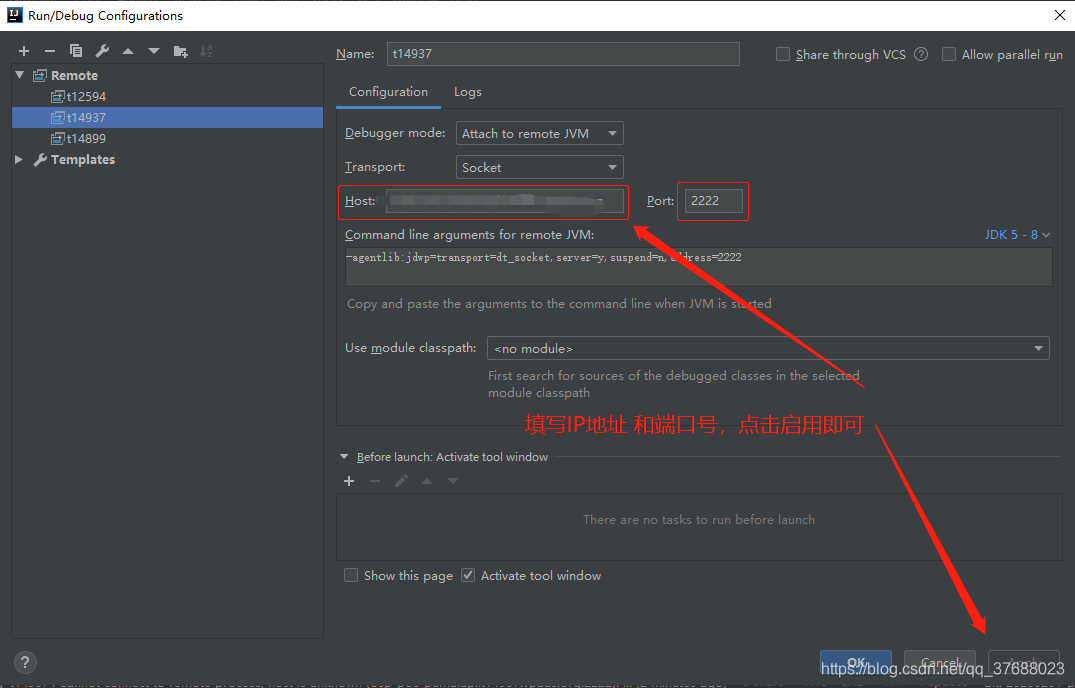Add a new configuration with plus icon
Screen dimensions: 1075x688
tap(24, 51)
